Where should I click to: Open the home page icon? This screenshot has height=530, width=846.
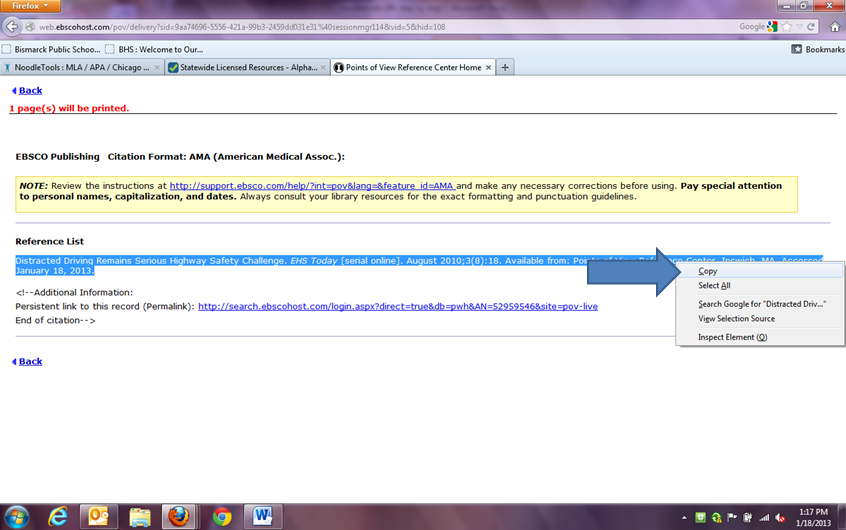point(835,26)
